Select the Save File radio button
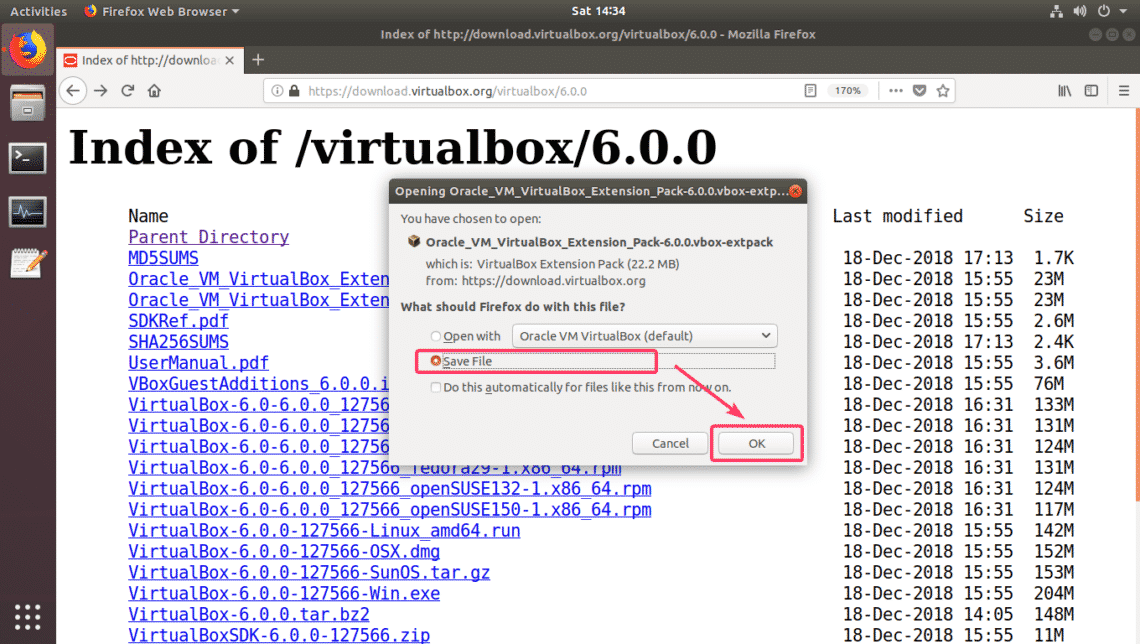The width and height of the screenshot is (1140, 644). pos(435,361)
